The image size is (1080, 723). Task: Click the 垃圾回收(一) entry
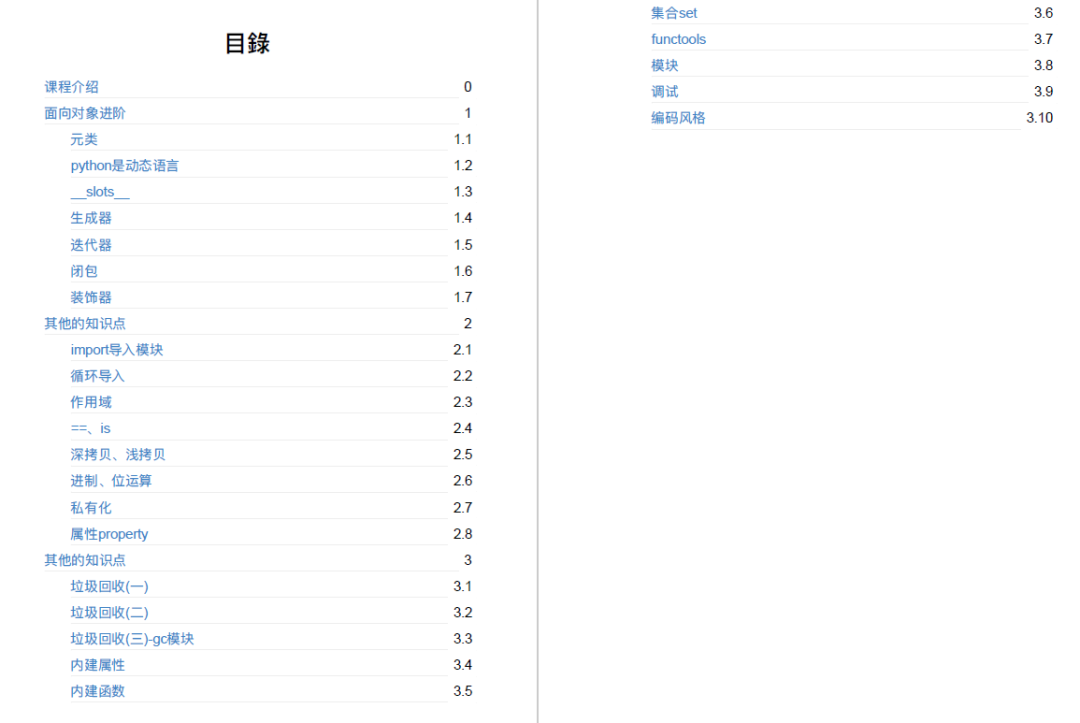pyautogui.click(x=111, y=585)
